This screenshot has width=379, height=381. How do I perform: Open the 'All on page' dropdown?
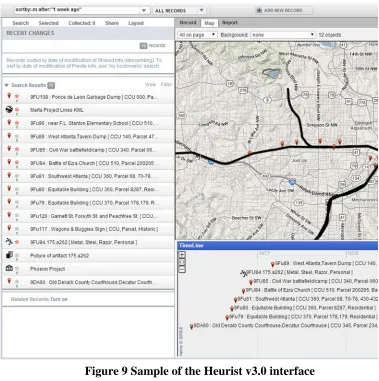tap(197, 35)
